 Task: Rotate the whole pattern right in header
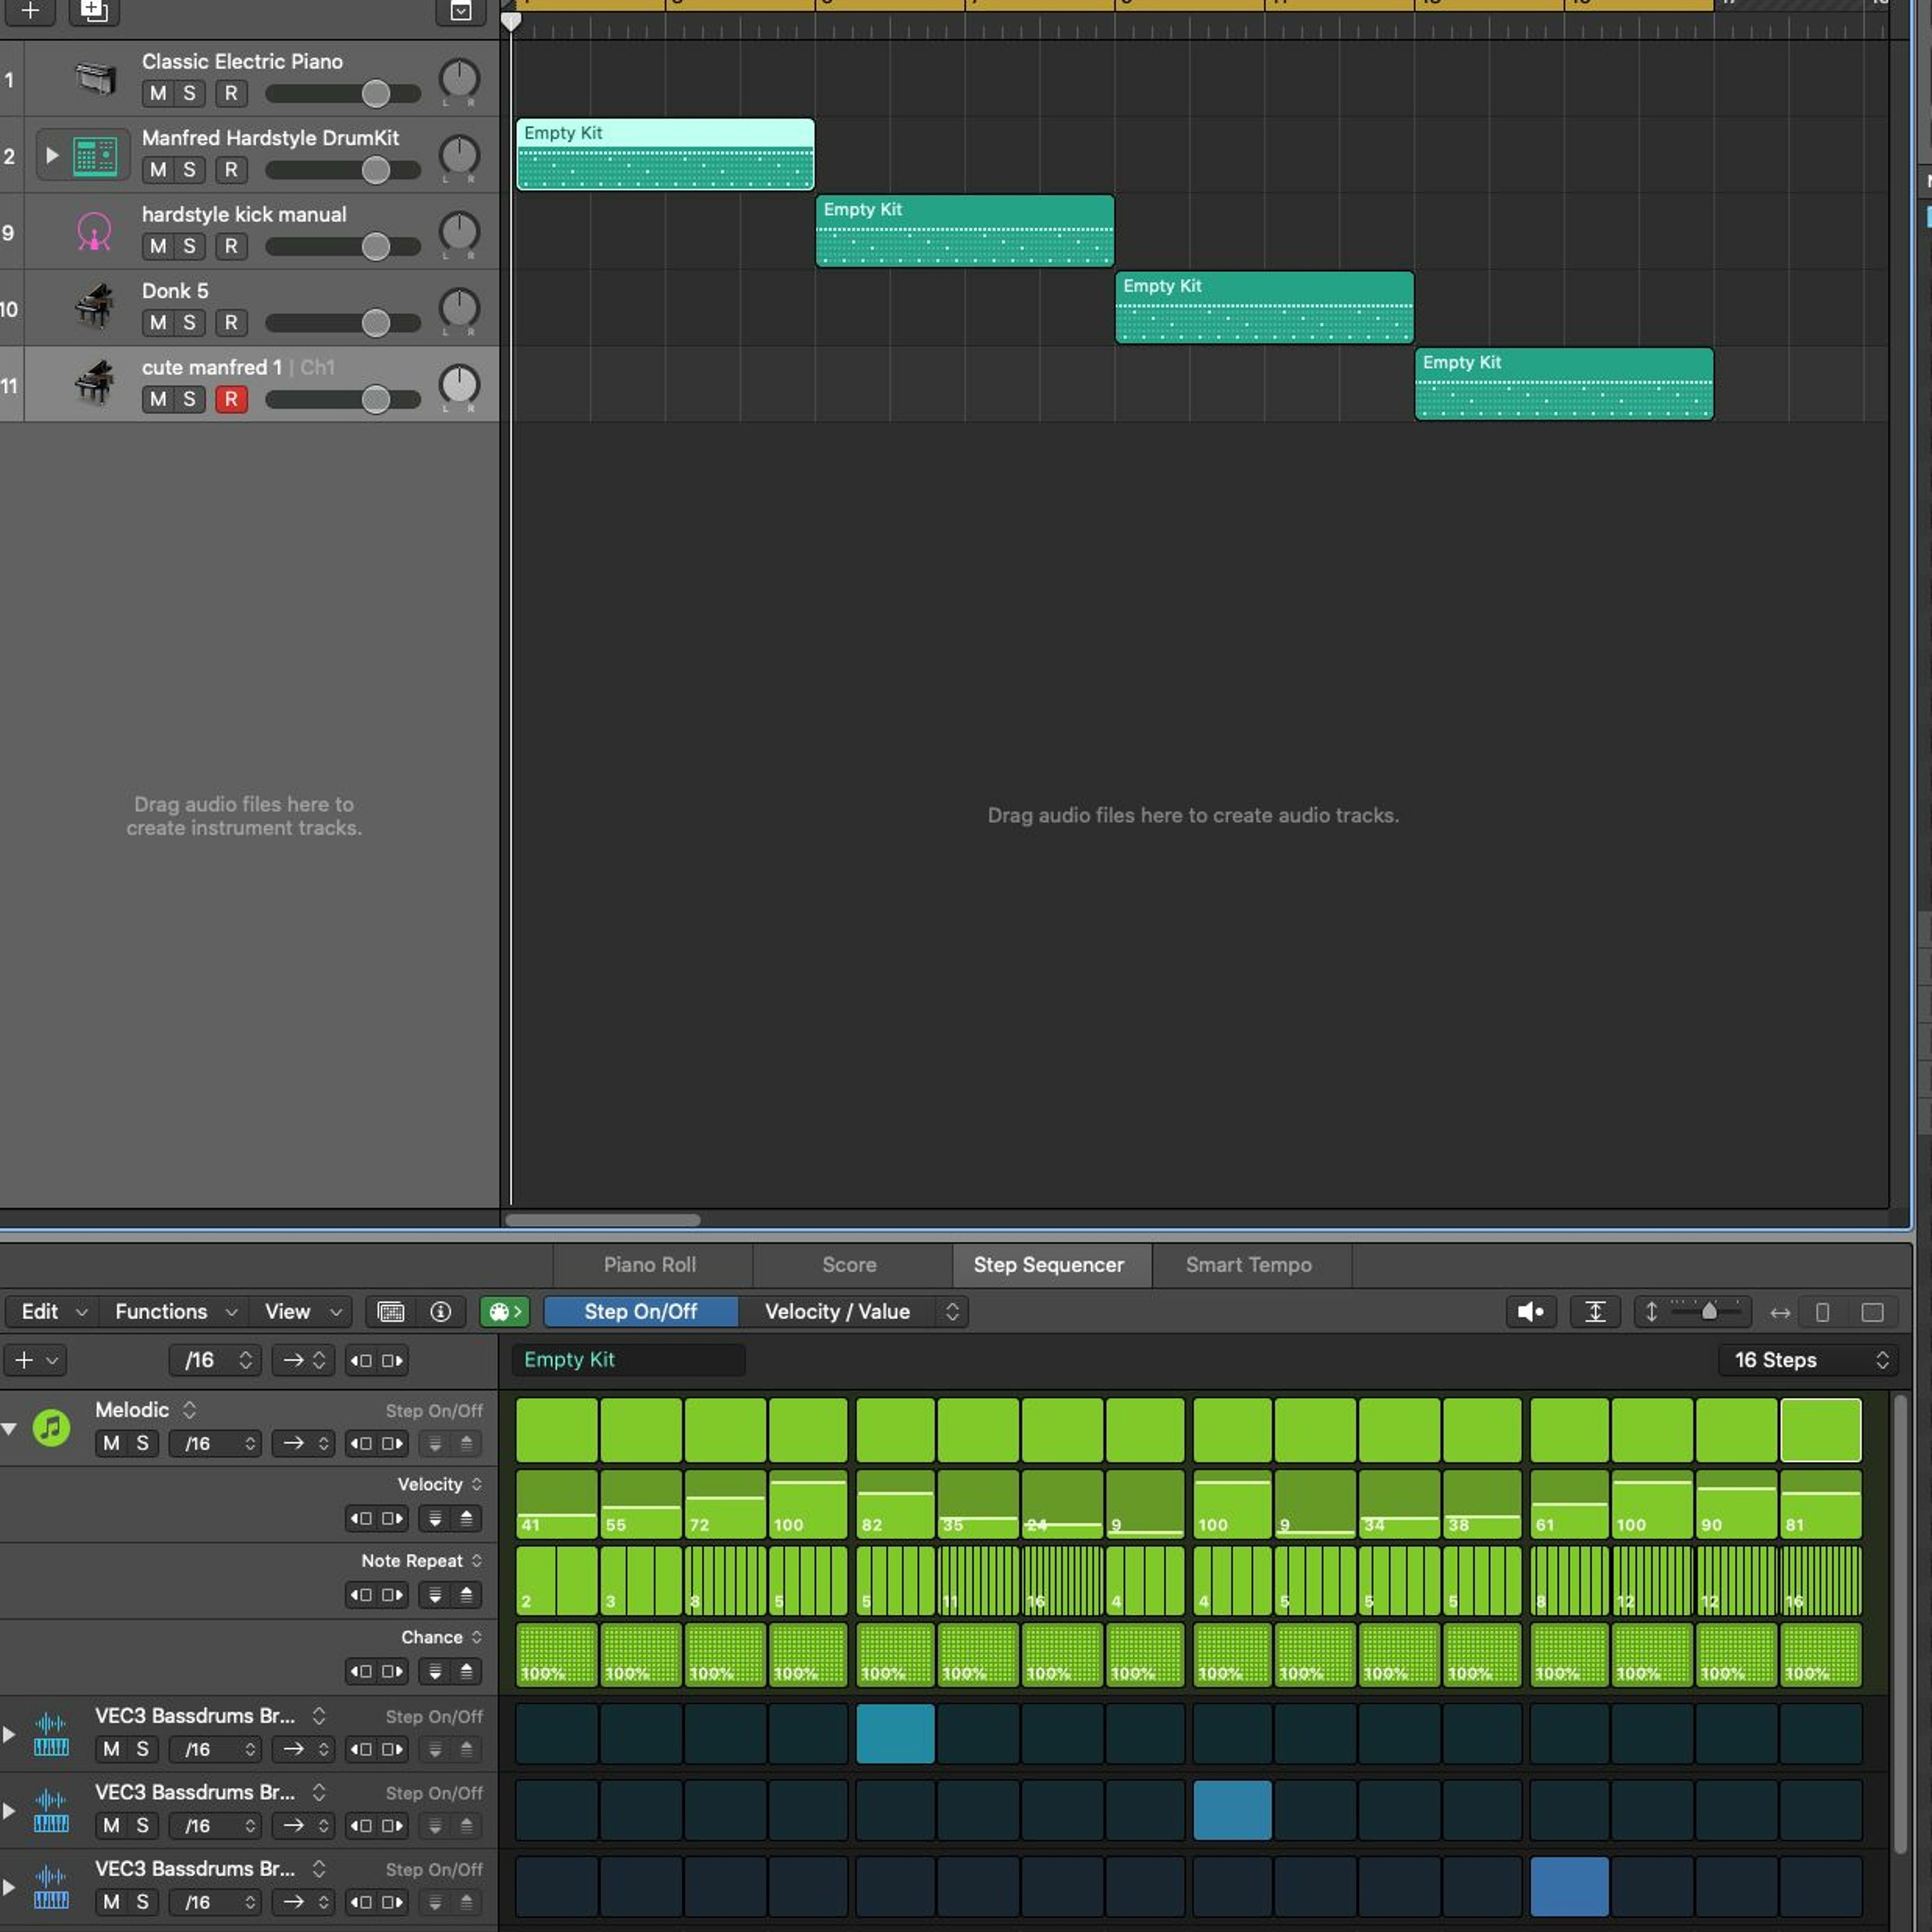point(392,1360)
